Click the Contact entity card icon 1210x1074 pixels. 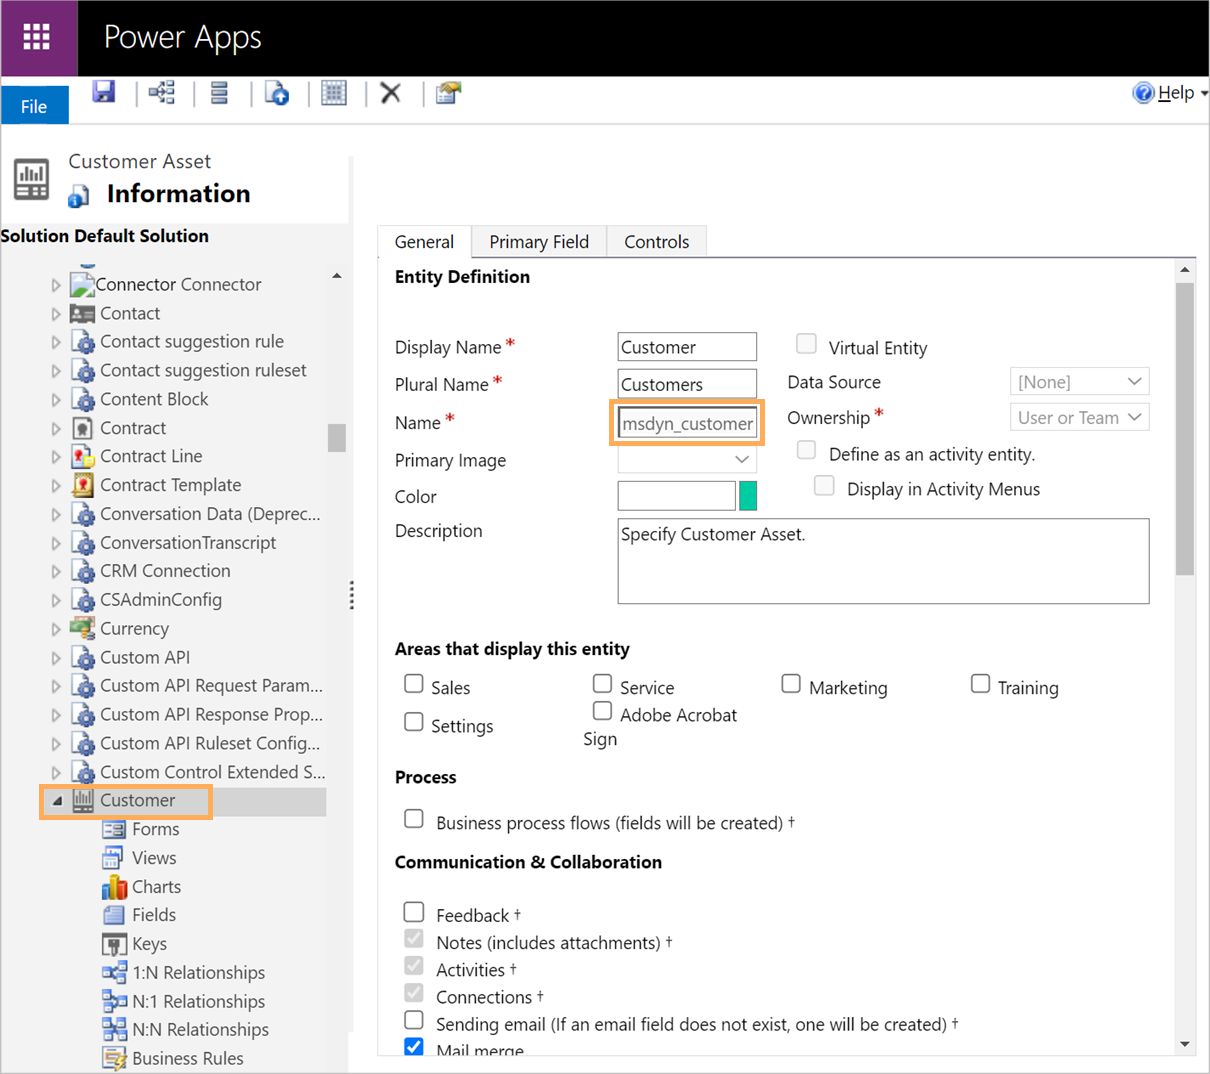(x=83, y=313)
